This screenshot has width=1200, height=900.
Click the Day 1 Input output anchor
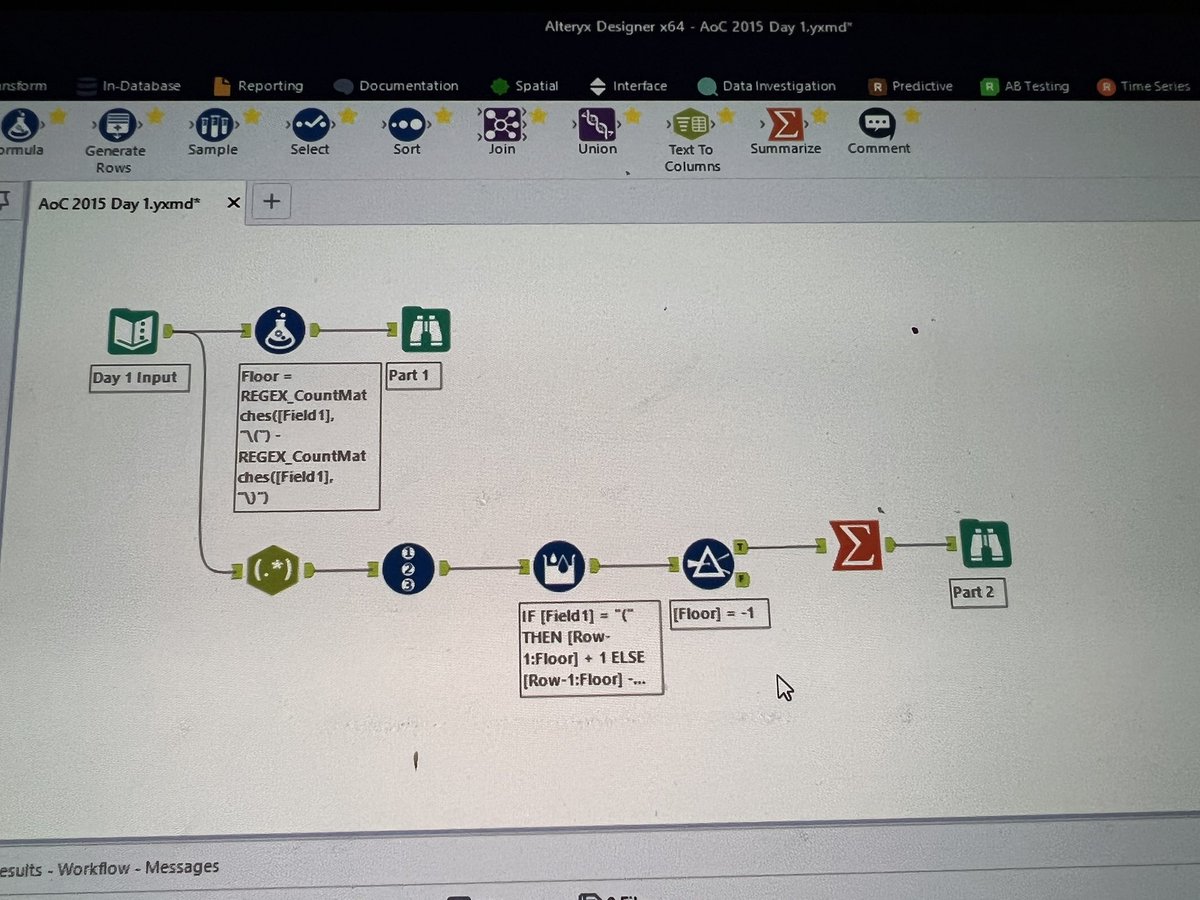click(168, 330)
